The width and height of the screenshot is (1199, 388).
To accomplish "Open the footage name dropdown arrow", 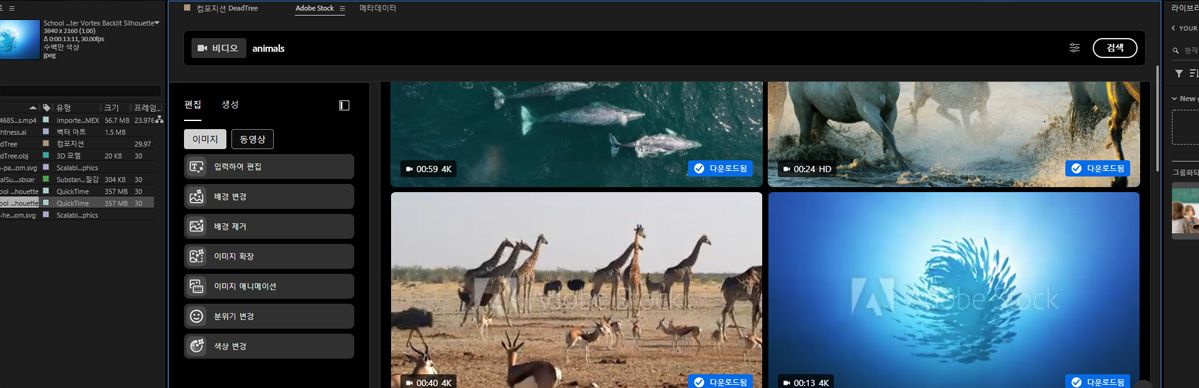I will tap(157, 23).
